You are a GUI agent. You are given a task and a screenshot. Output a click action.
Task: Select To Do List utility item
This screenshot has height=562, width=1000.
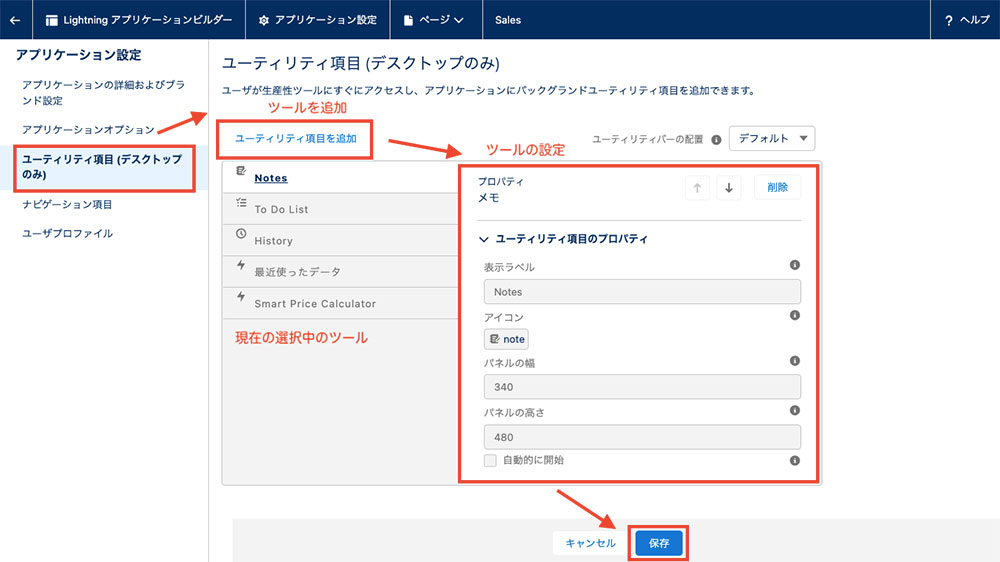[341, 209]
